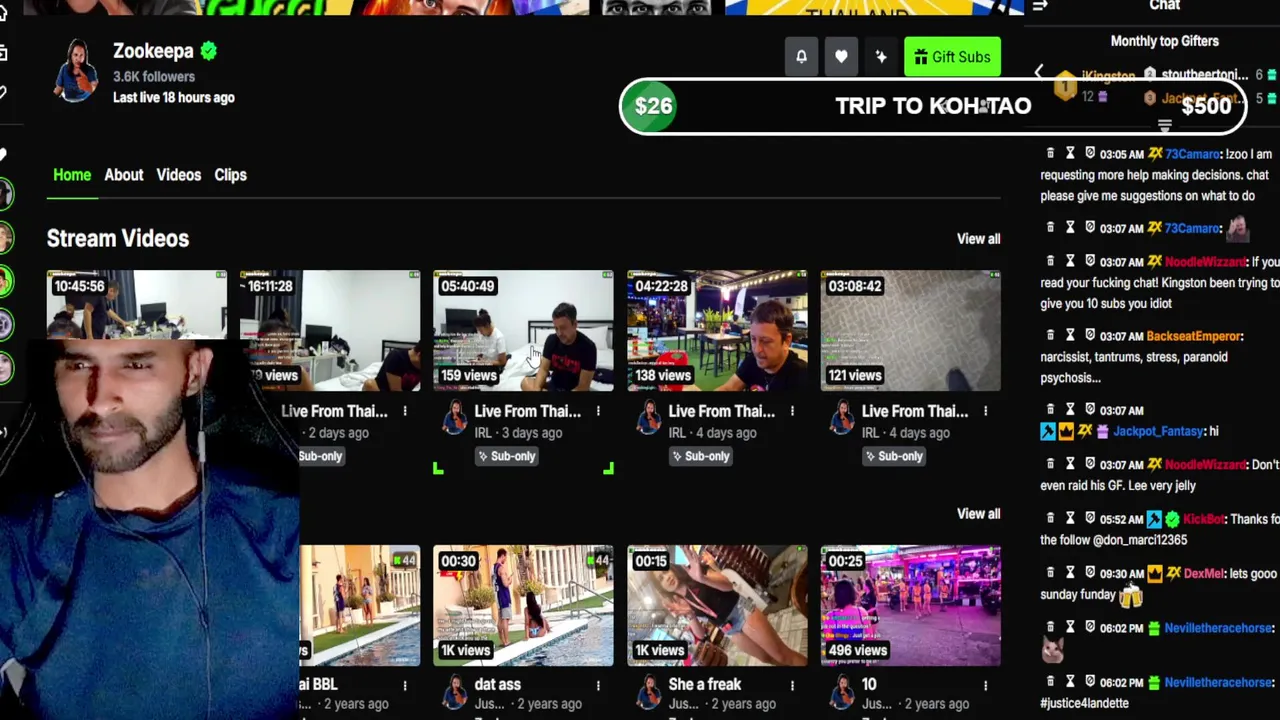Click the notification bell icon
Viewport: 1280px width, 720px height.
[x=801, y=57]
